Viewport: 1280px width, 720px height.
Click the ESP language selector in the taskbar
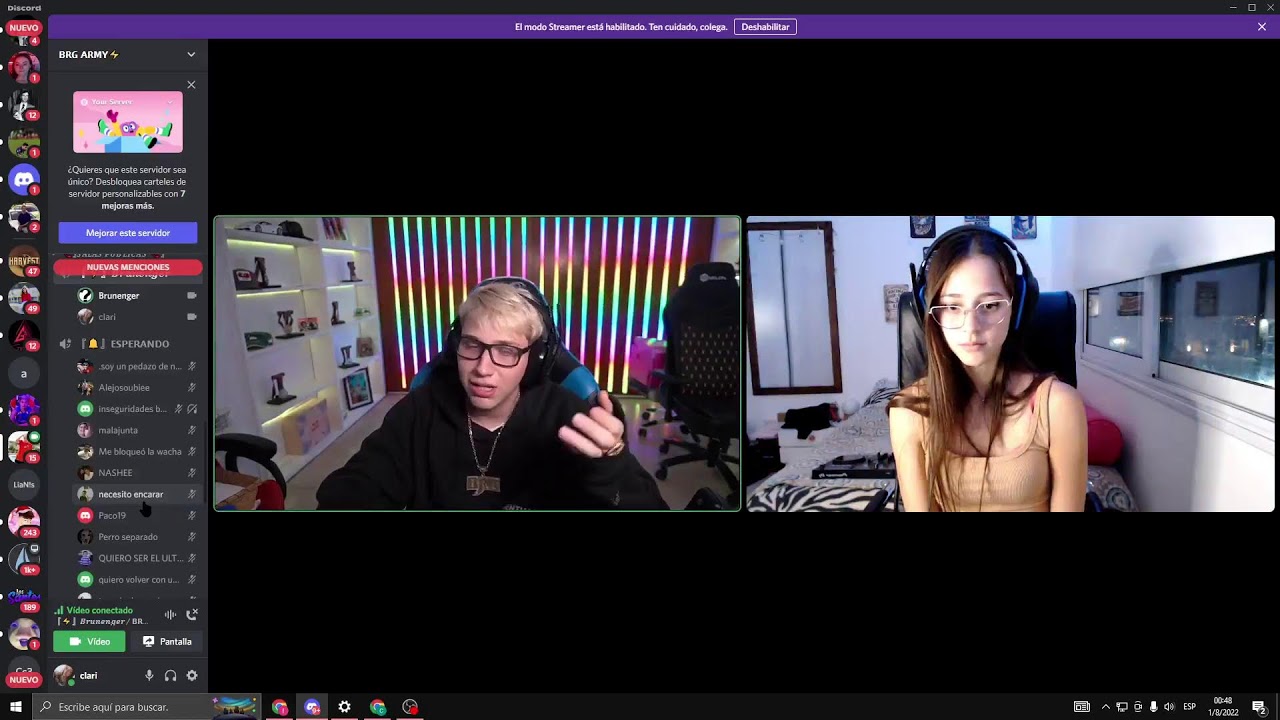coord(1190,707)
